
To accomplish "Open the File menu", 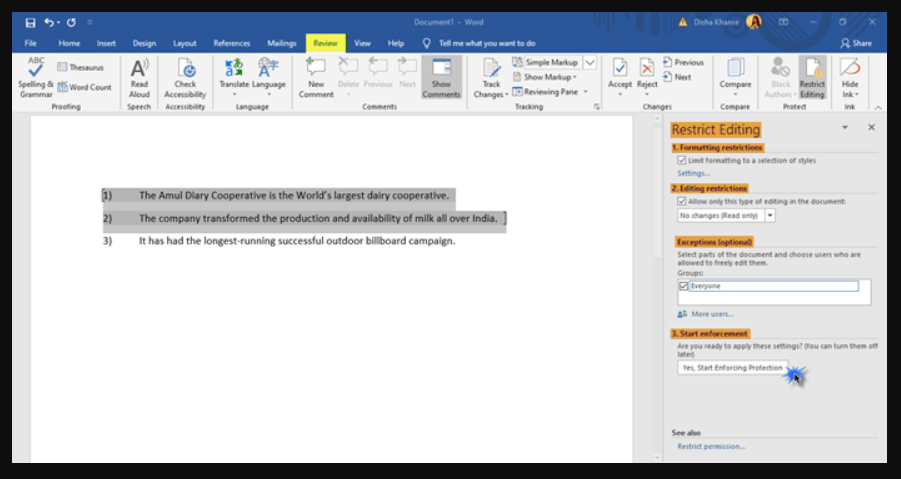I will point(30,43).
